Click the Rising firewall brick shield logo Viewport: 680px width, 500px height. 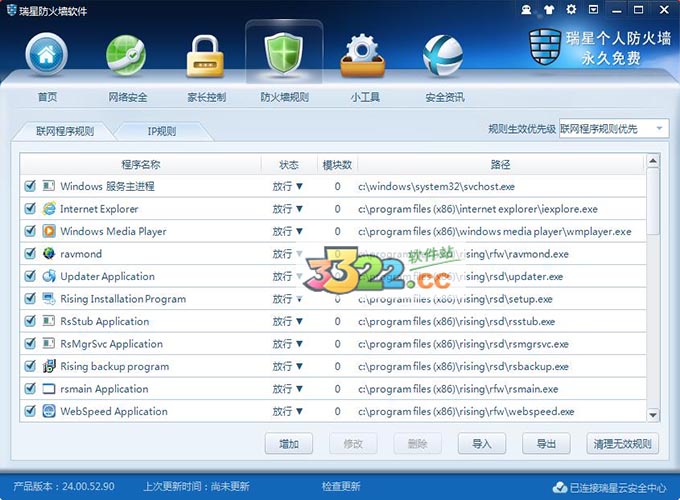[545, 47]
